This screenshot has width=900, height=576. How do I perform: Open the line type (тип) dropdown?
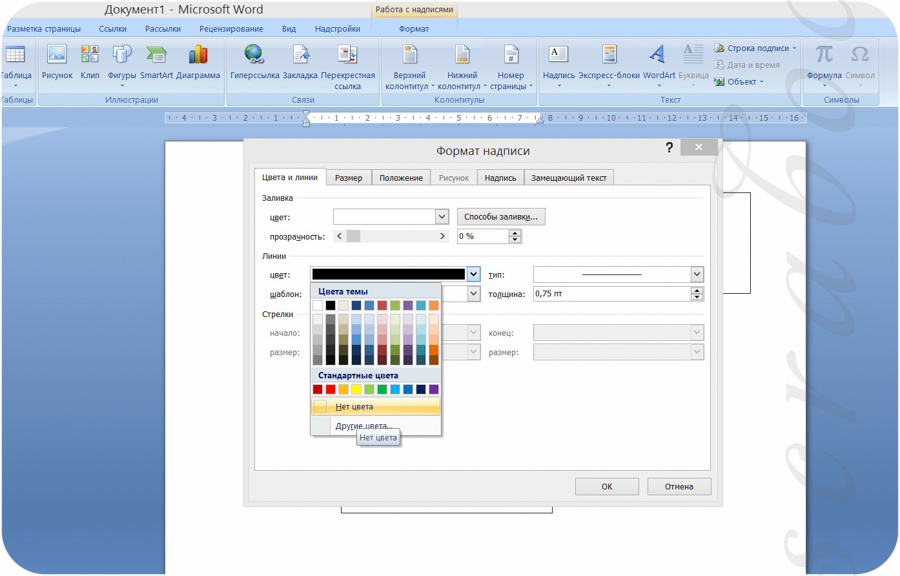[x=697, y=274]
